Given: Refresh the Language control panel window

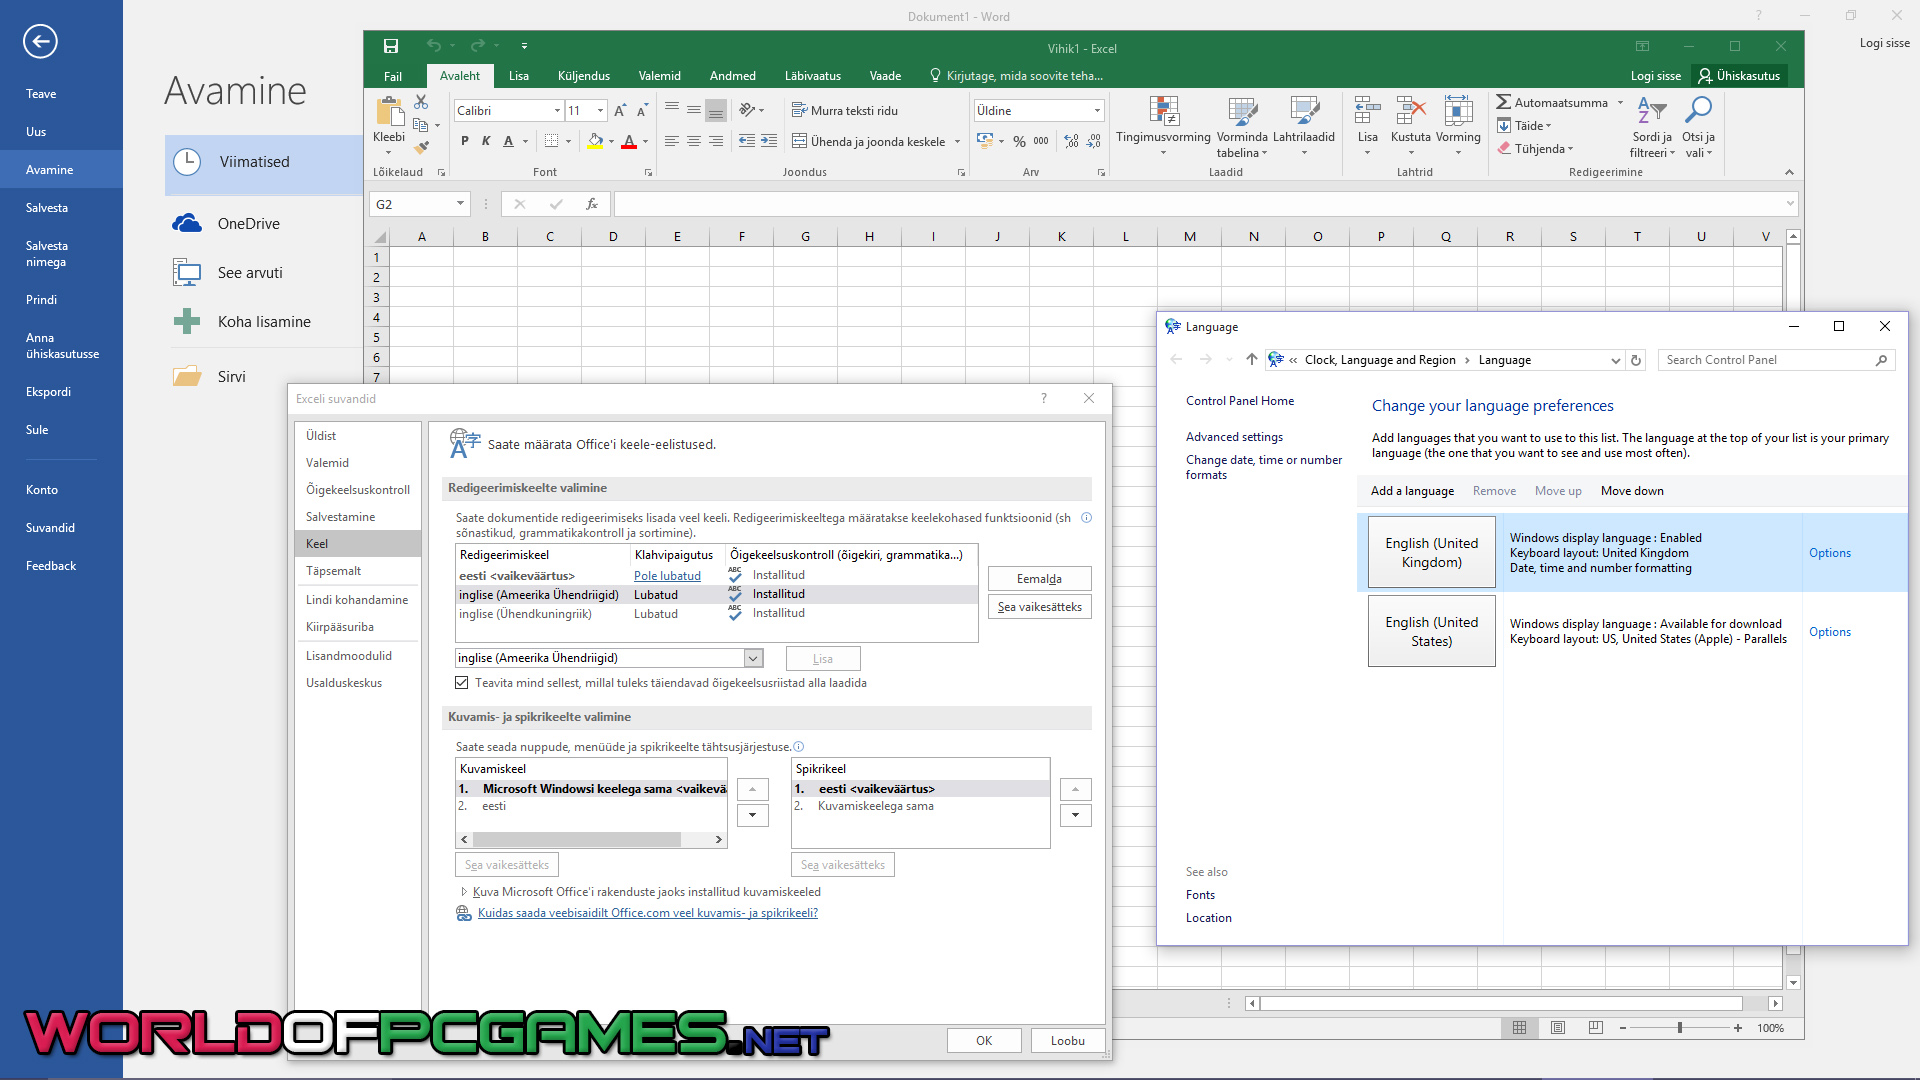Looking at the screenshot, I should click(x=1636, y=360).
